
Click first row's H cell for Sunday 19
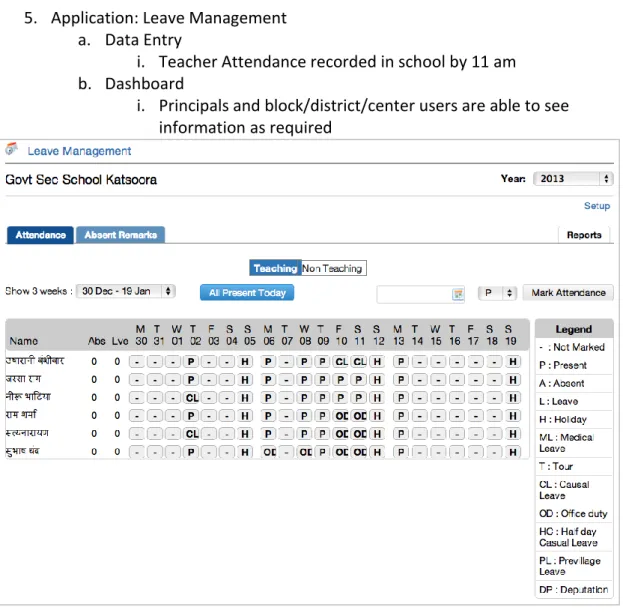point(513,362)
